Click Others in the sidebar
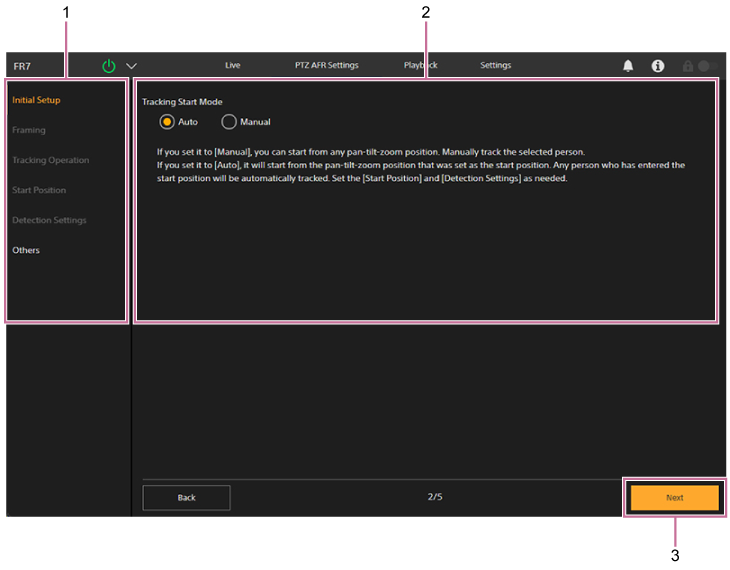This screenshot has width=730, height=570. [26, 250]
